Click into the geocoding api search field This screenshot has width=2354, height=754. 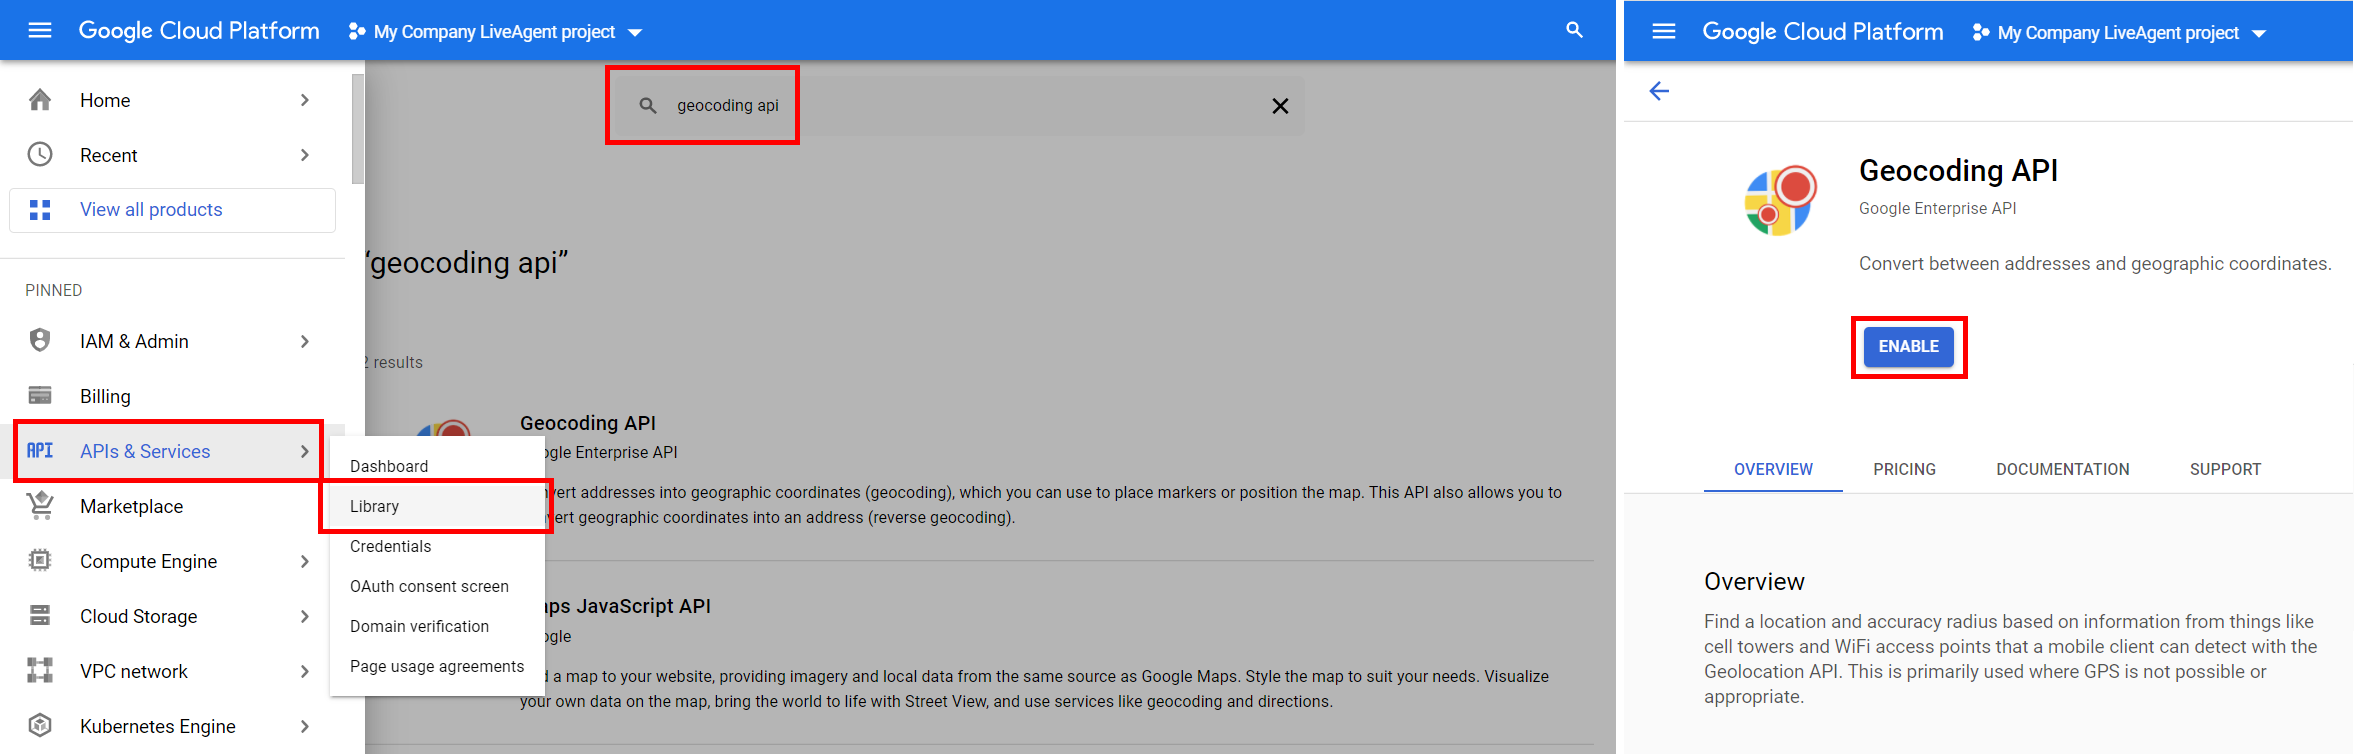[x=727, y=106]
